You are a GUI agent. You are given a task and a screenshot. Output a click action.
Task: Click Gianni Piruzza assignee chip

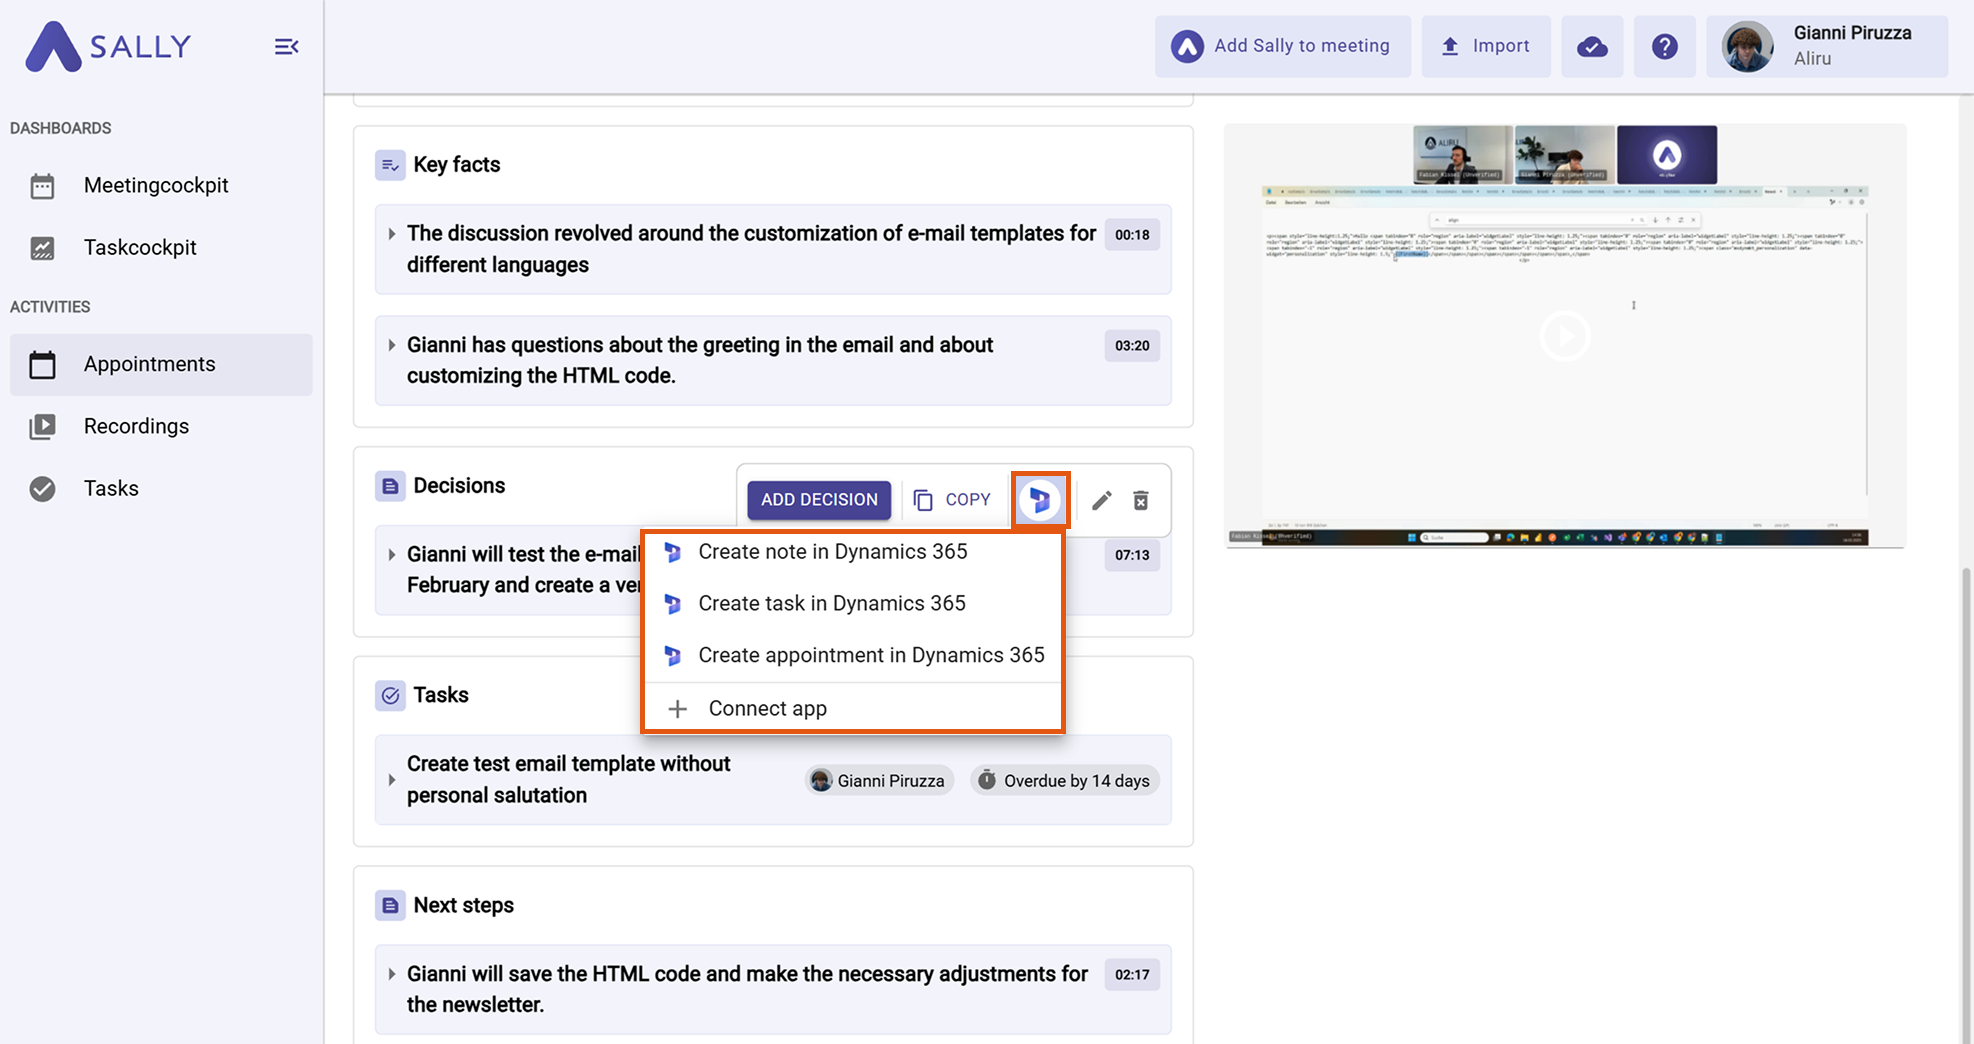coord(879,781)
